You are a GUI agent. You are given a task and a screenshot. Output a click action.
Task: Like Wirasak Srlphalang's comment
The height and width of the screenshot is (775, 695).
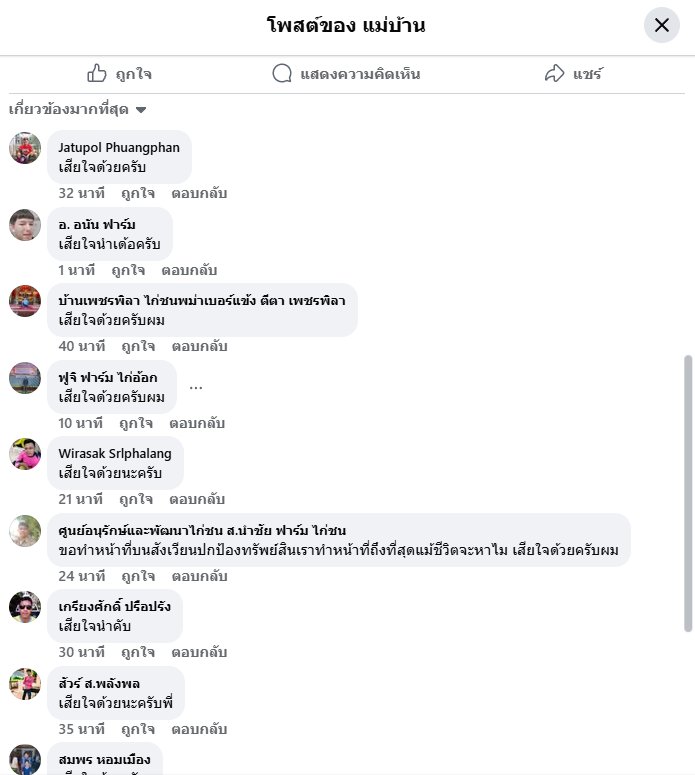pos(136,500)
